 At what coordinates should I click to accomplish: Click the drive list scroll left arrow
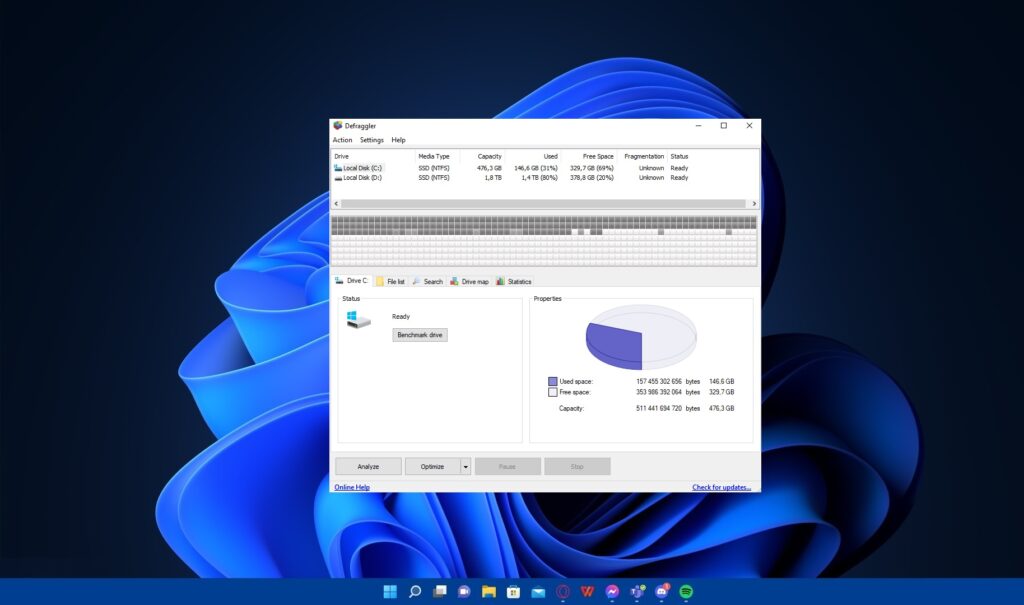[x=336, y=204]
